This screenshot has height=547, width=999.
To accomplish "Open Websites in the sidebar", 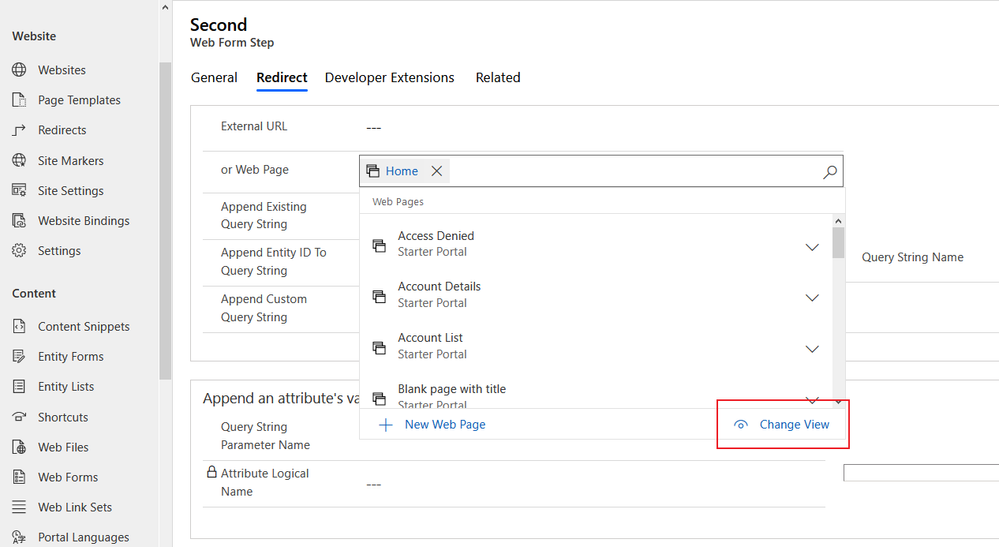I will pyautogui.click(x=61, y=70).
